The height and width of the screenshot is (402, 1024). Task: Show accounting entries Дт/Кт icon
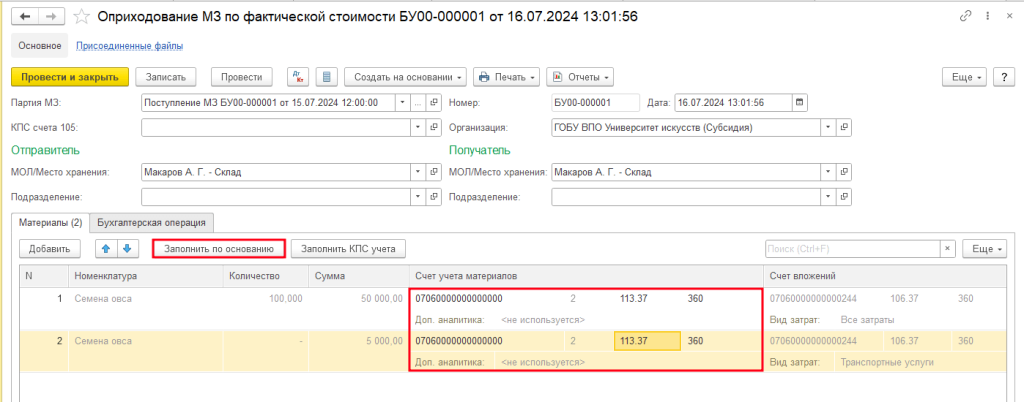click(298, 77)
